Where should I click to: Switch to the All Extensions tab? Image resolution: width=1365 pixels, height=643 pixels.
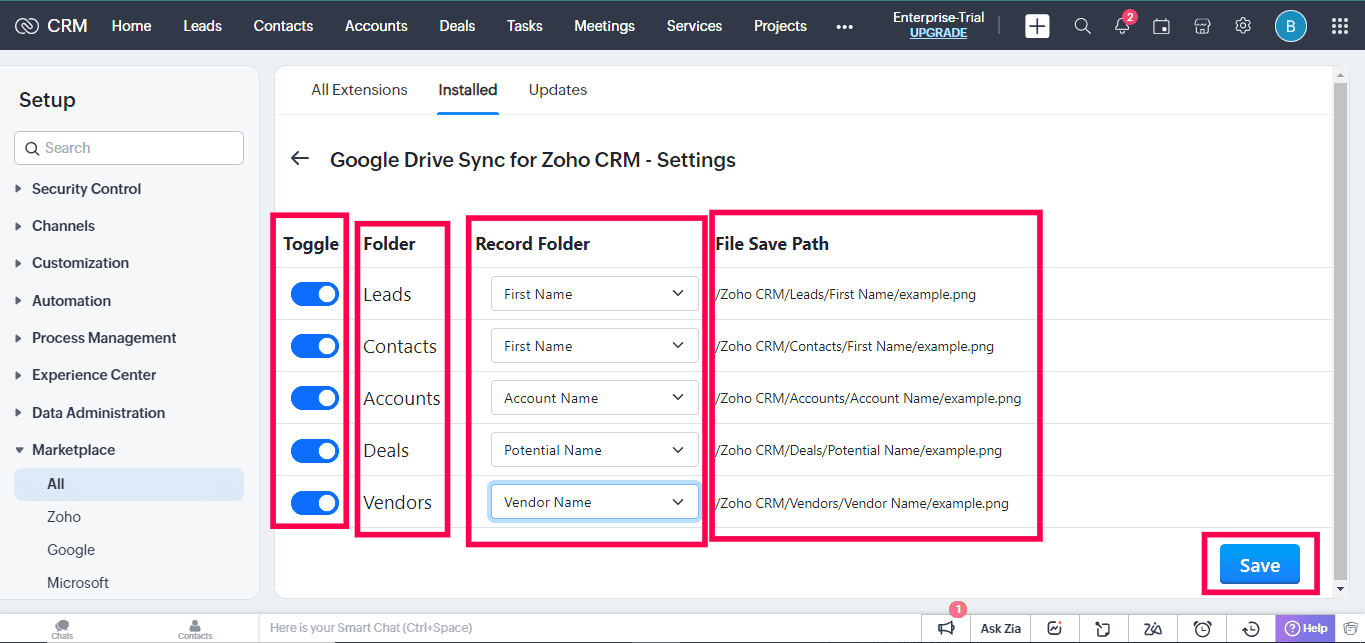click(x=359, y=90)
